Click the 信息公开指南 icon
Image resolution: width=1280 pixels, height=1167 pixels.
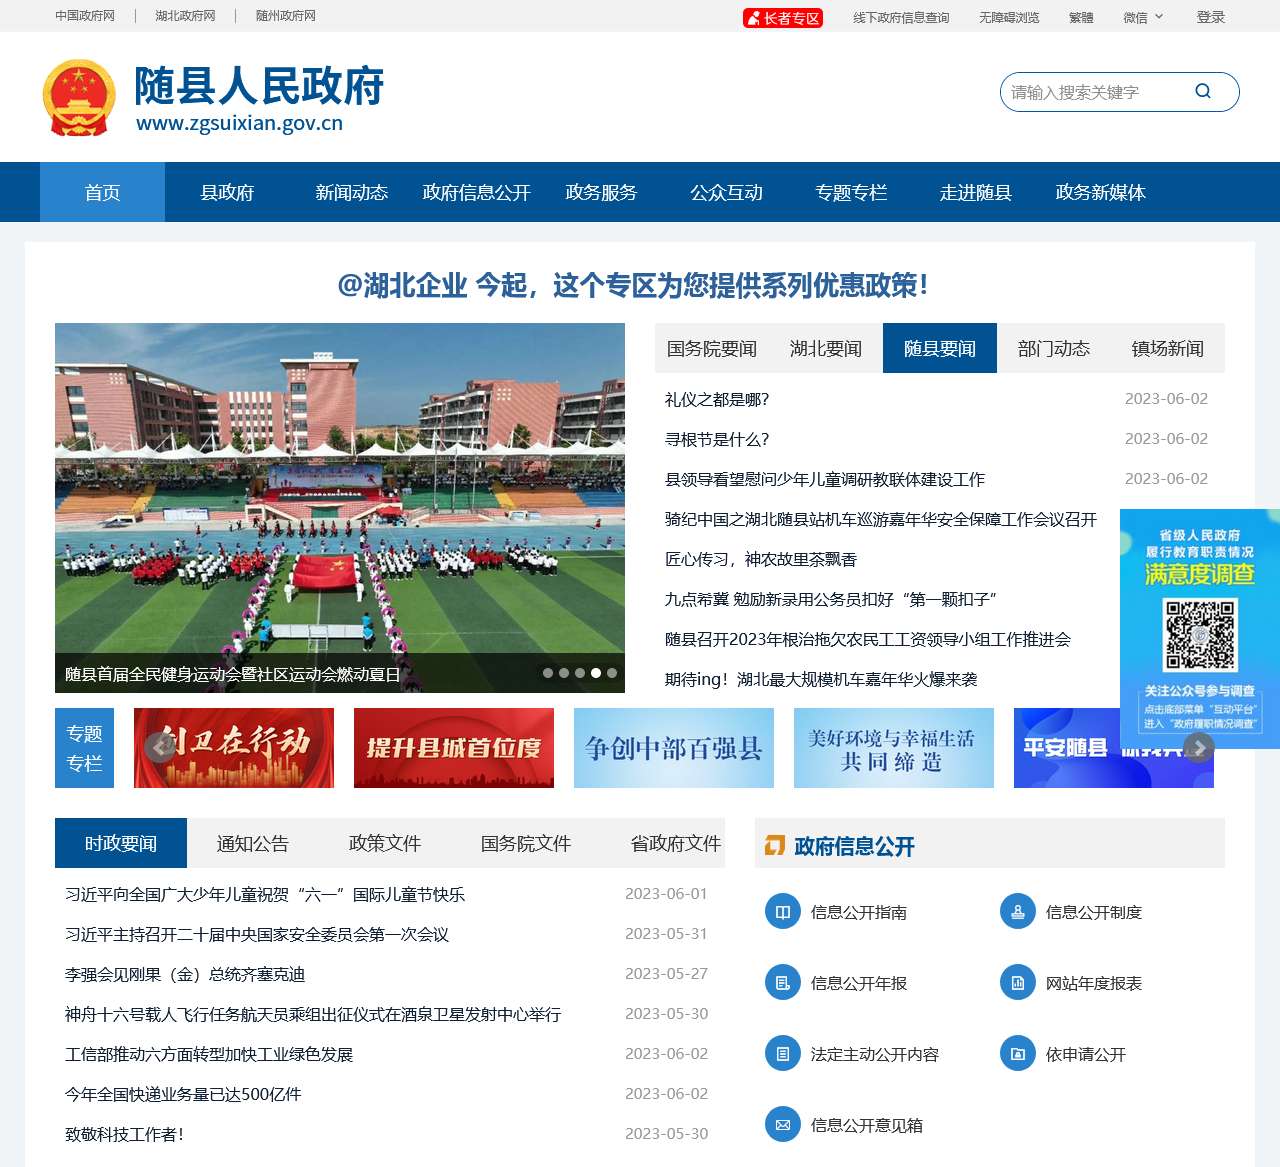tap(781, 911)
